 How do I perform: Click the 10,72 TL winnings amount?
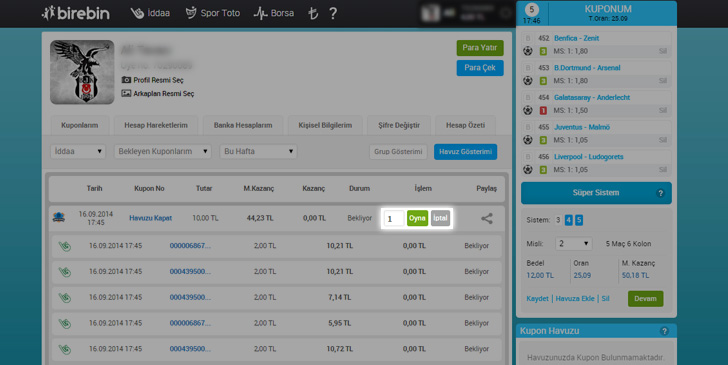point(339,349)
